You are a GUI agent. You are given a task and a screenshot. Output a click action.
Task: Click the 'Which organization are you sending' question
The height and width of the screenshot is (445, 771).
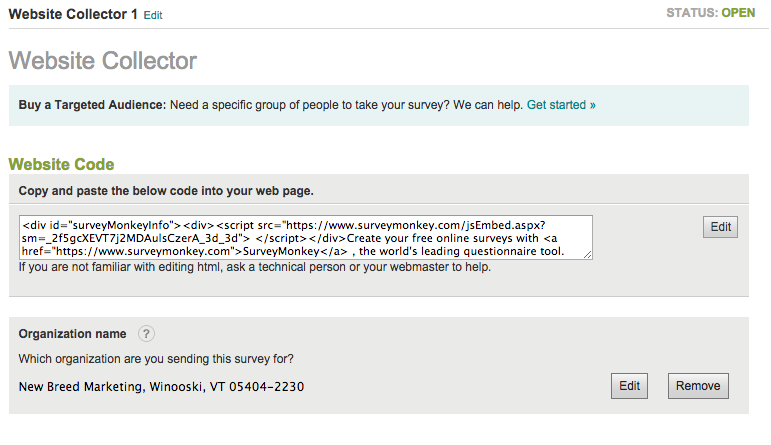pyautogui.click(x=156, y=359)
